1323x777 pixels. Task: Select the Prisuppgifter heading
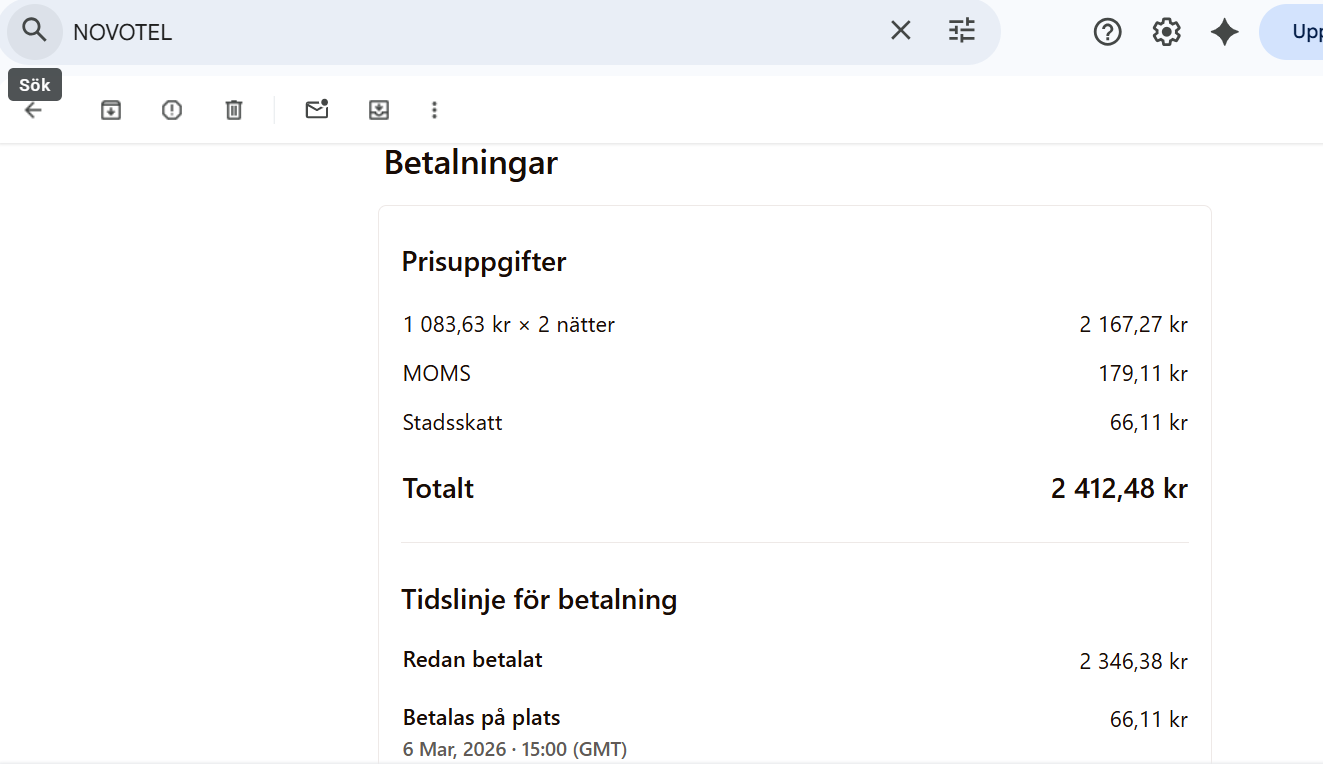[484, 262]
